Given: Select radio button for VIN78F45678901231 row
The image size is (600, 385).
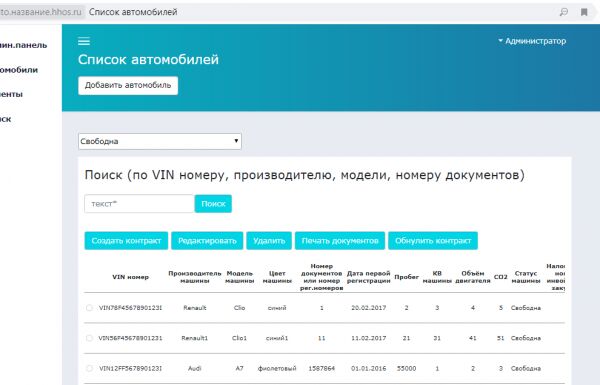Looking at the screenshot, I should [x=89, y=308].
